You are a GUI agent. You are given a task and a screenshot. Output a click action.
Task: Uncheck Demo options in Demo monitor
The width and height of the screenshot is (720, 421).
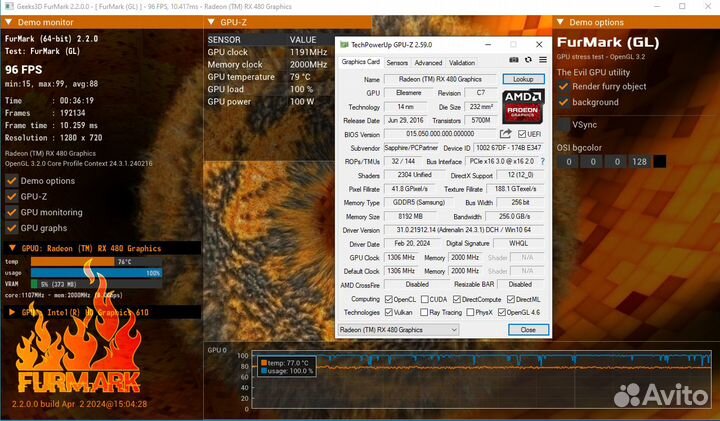[11, 181]
